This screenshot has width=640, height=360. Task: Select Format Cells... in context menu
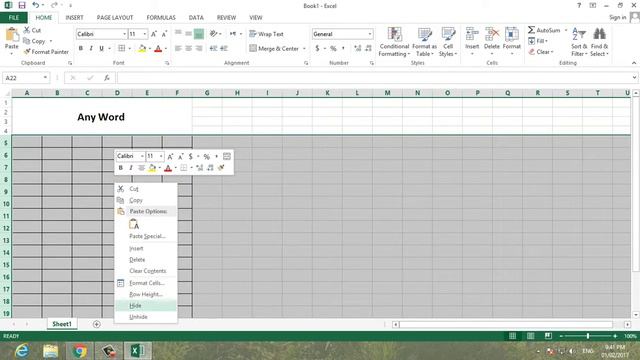coord(146,283)
